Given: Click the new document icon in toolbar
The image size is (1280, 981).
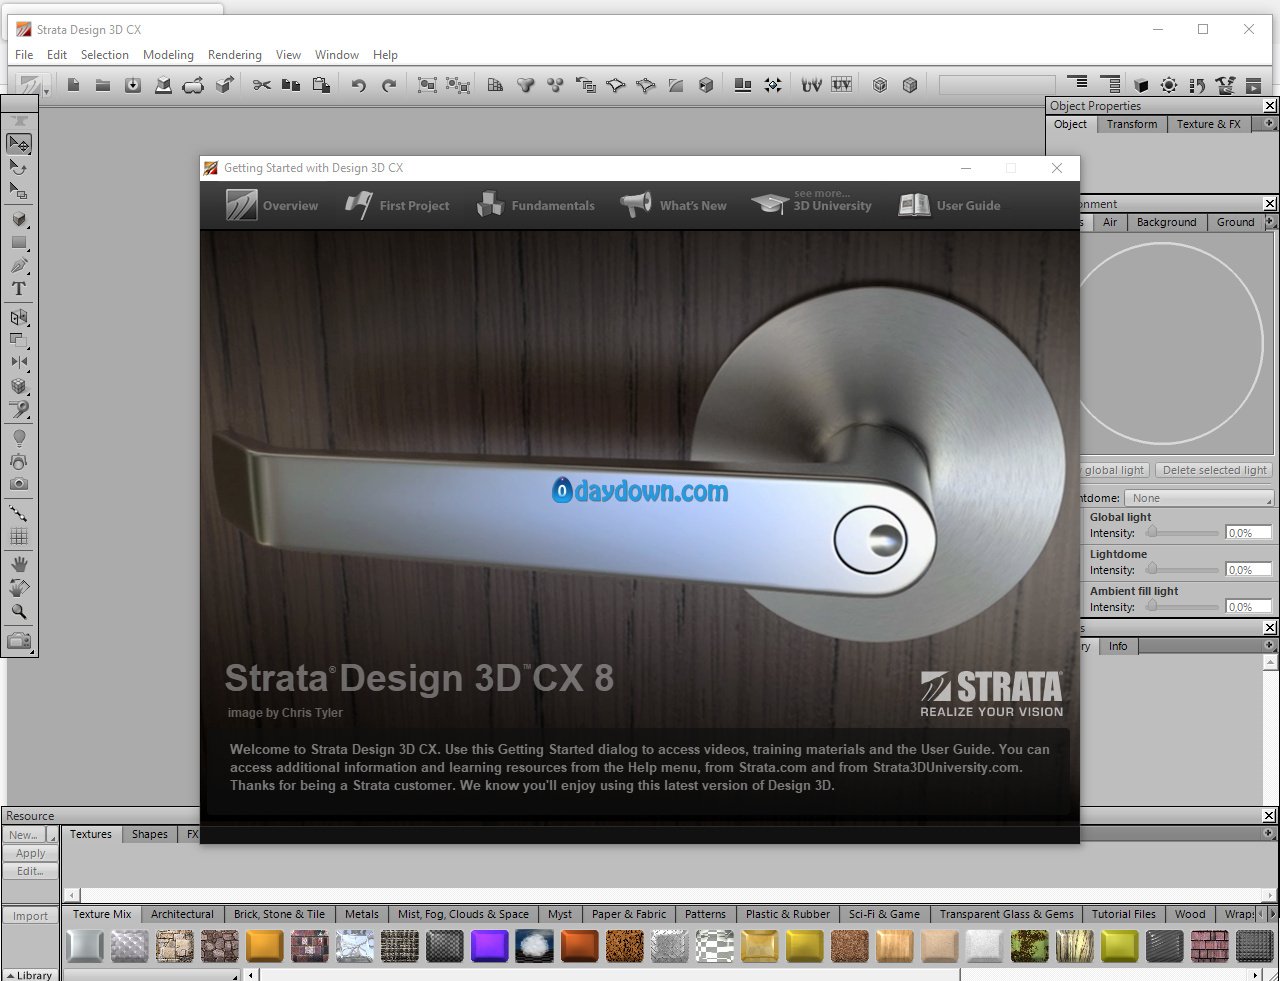Looking at the screenshot, I should [x=73, y=86].
